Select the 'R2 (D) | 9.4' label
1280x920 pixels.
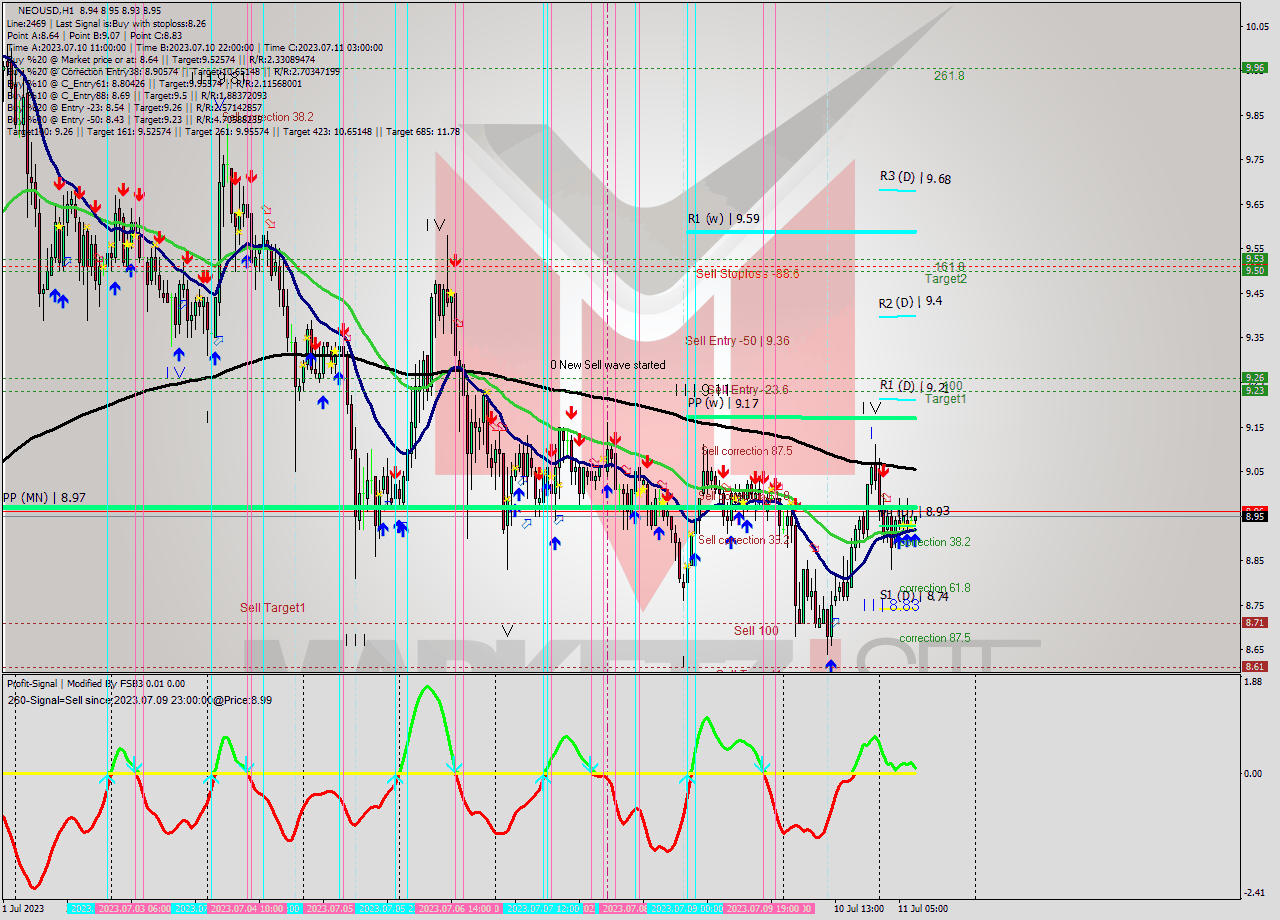pyautogui.click(x=910, y=302)
